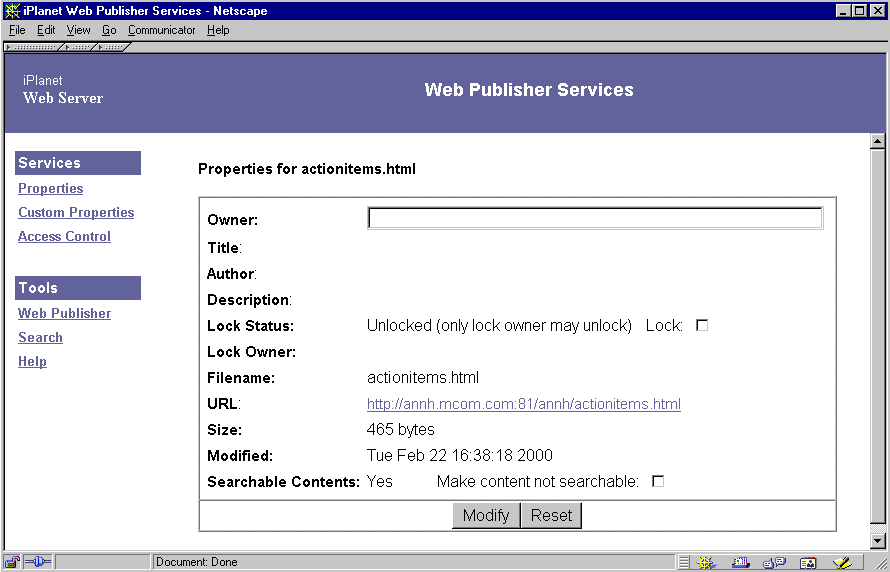Open the Properties link under Services
The image size is (890, 572).
[51, 188]
